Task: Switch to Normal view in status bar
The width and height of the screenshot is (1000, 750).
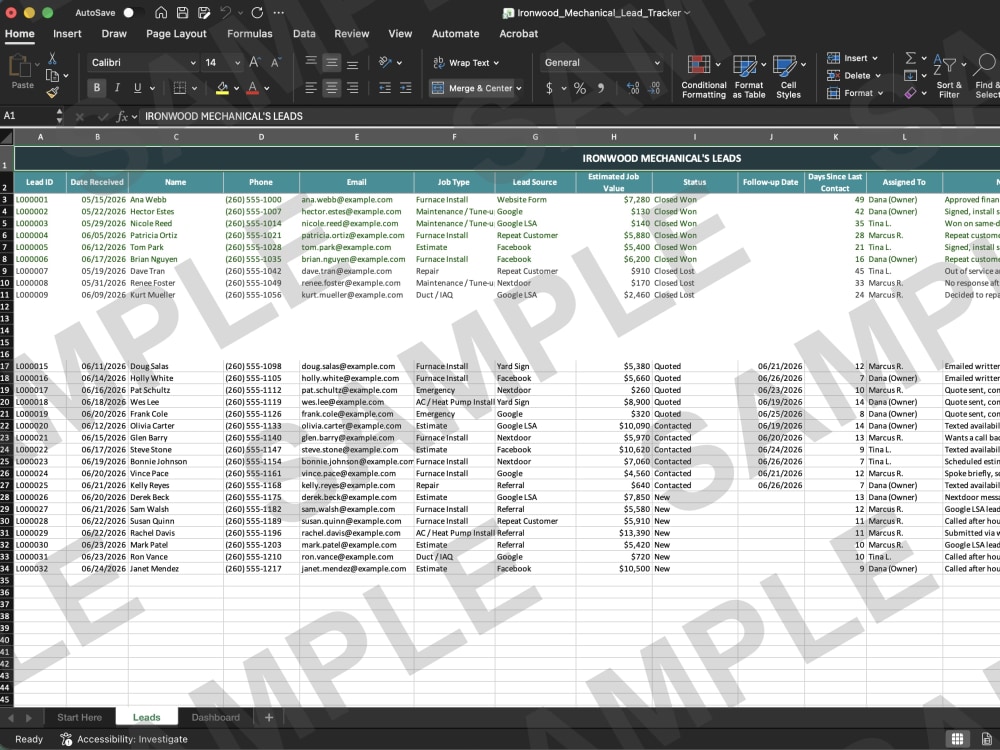Action: pos(957,739)
